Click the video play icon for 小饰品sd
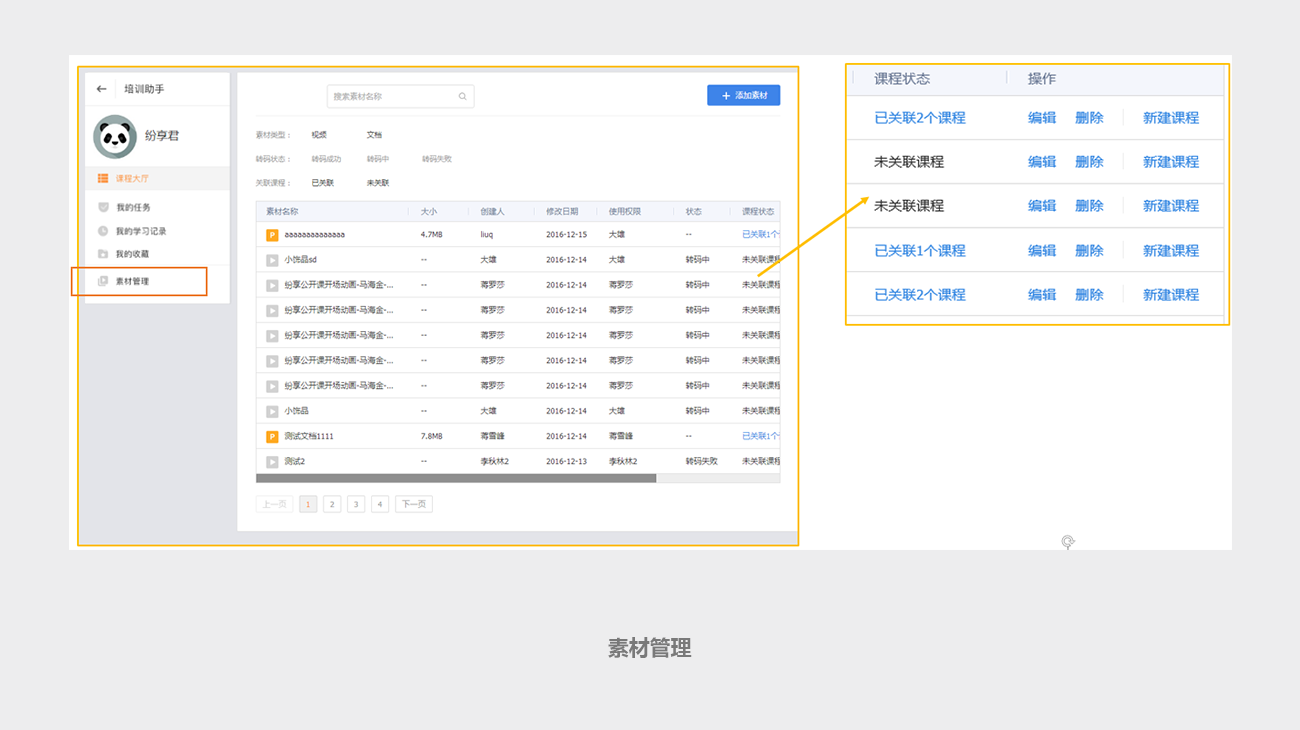The image size is (1300, 730). (x=272, y=260)
